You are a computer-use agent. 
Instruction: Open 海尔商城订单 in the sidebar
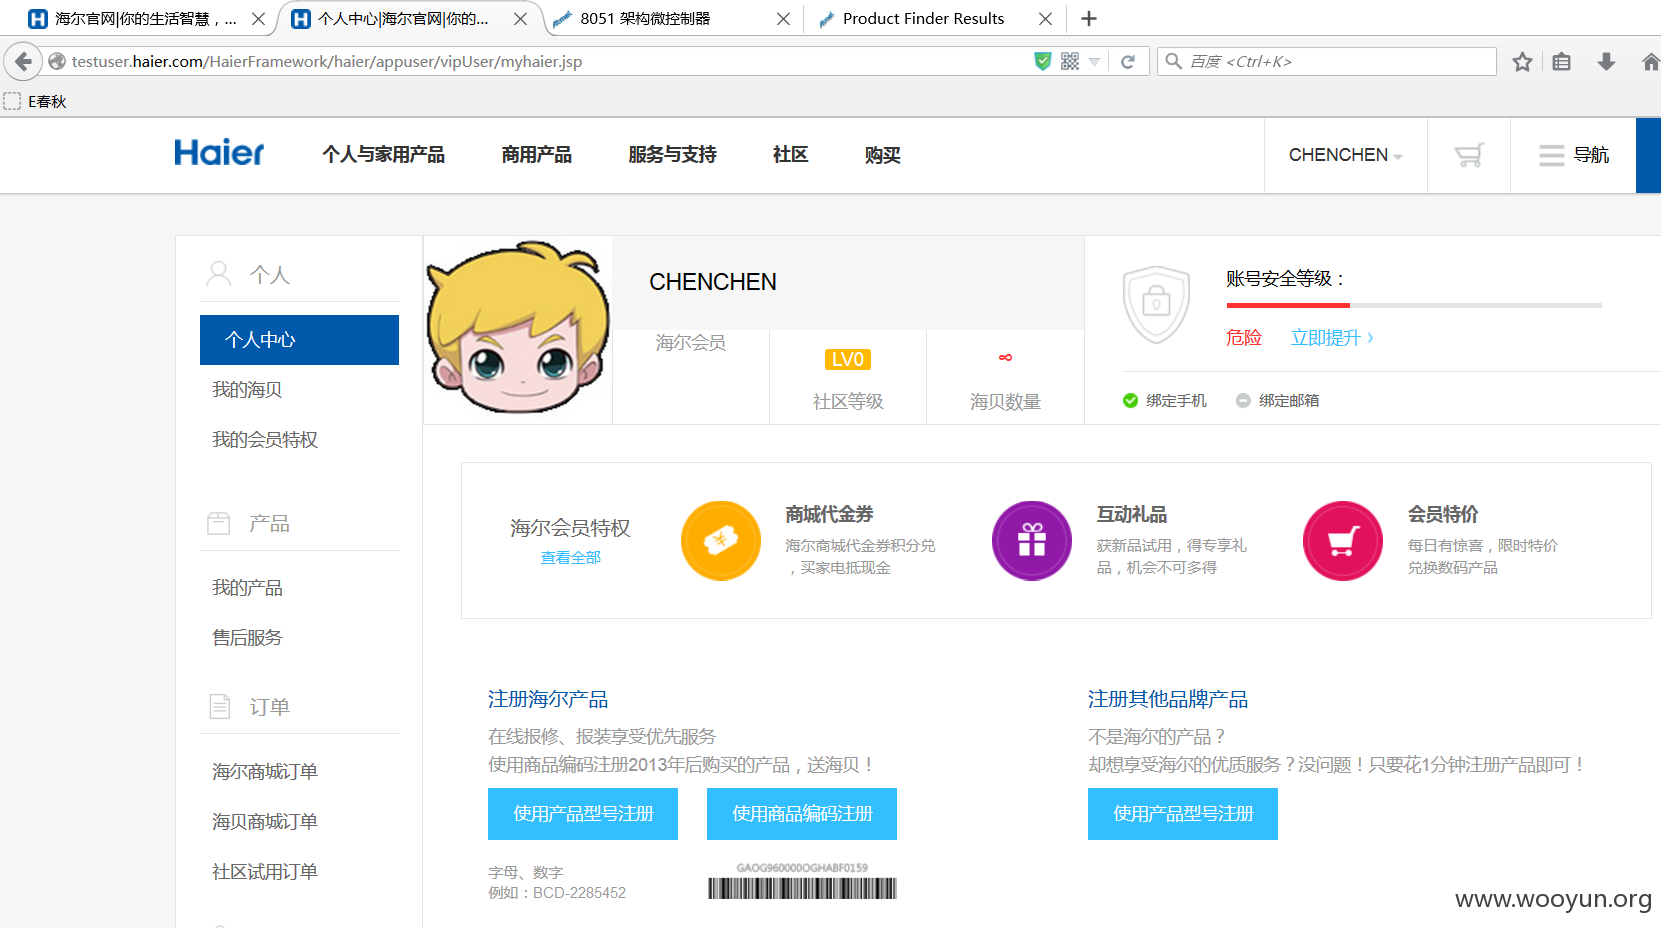265,772
